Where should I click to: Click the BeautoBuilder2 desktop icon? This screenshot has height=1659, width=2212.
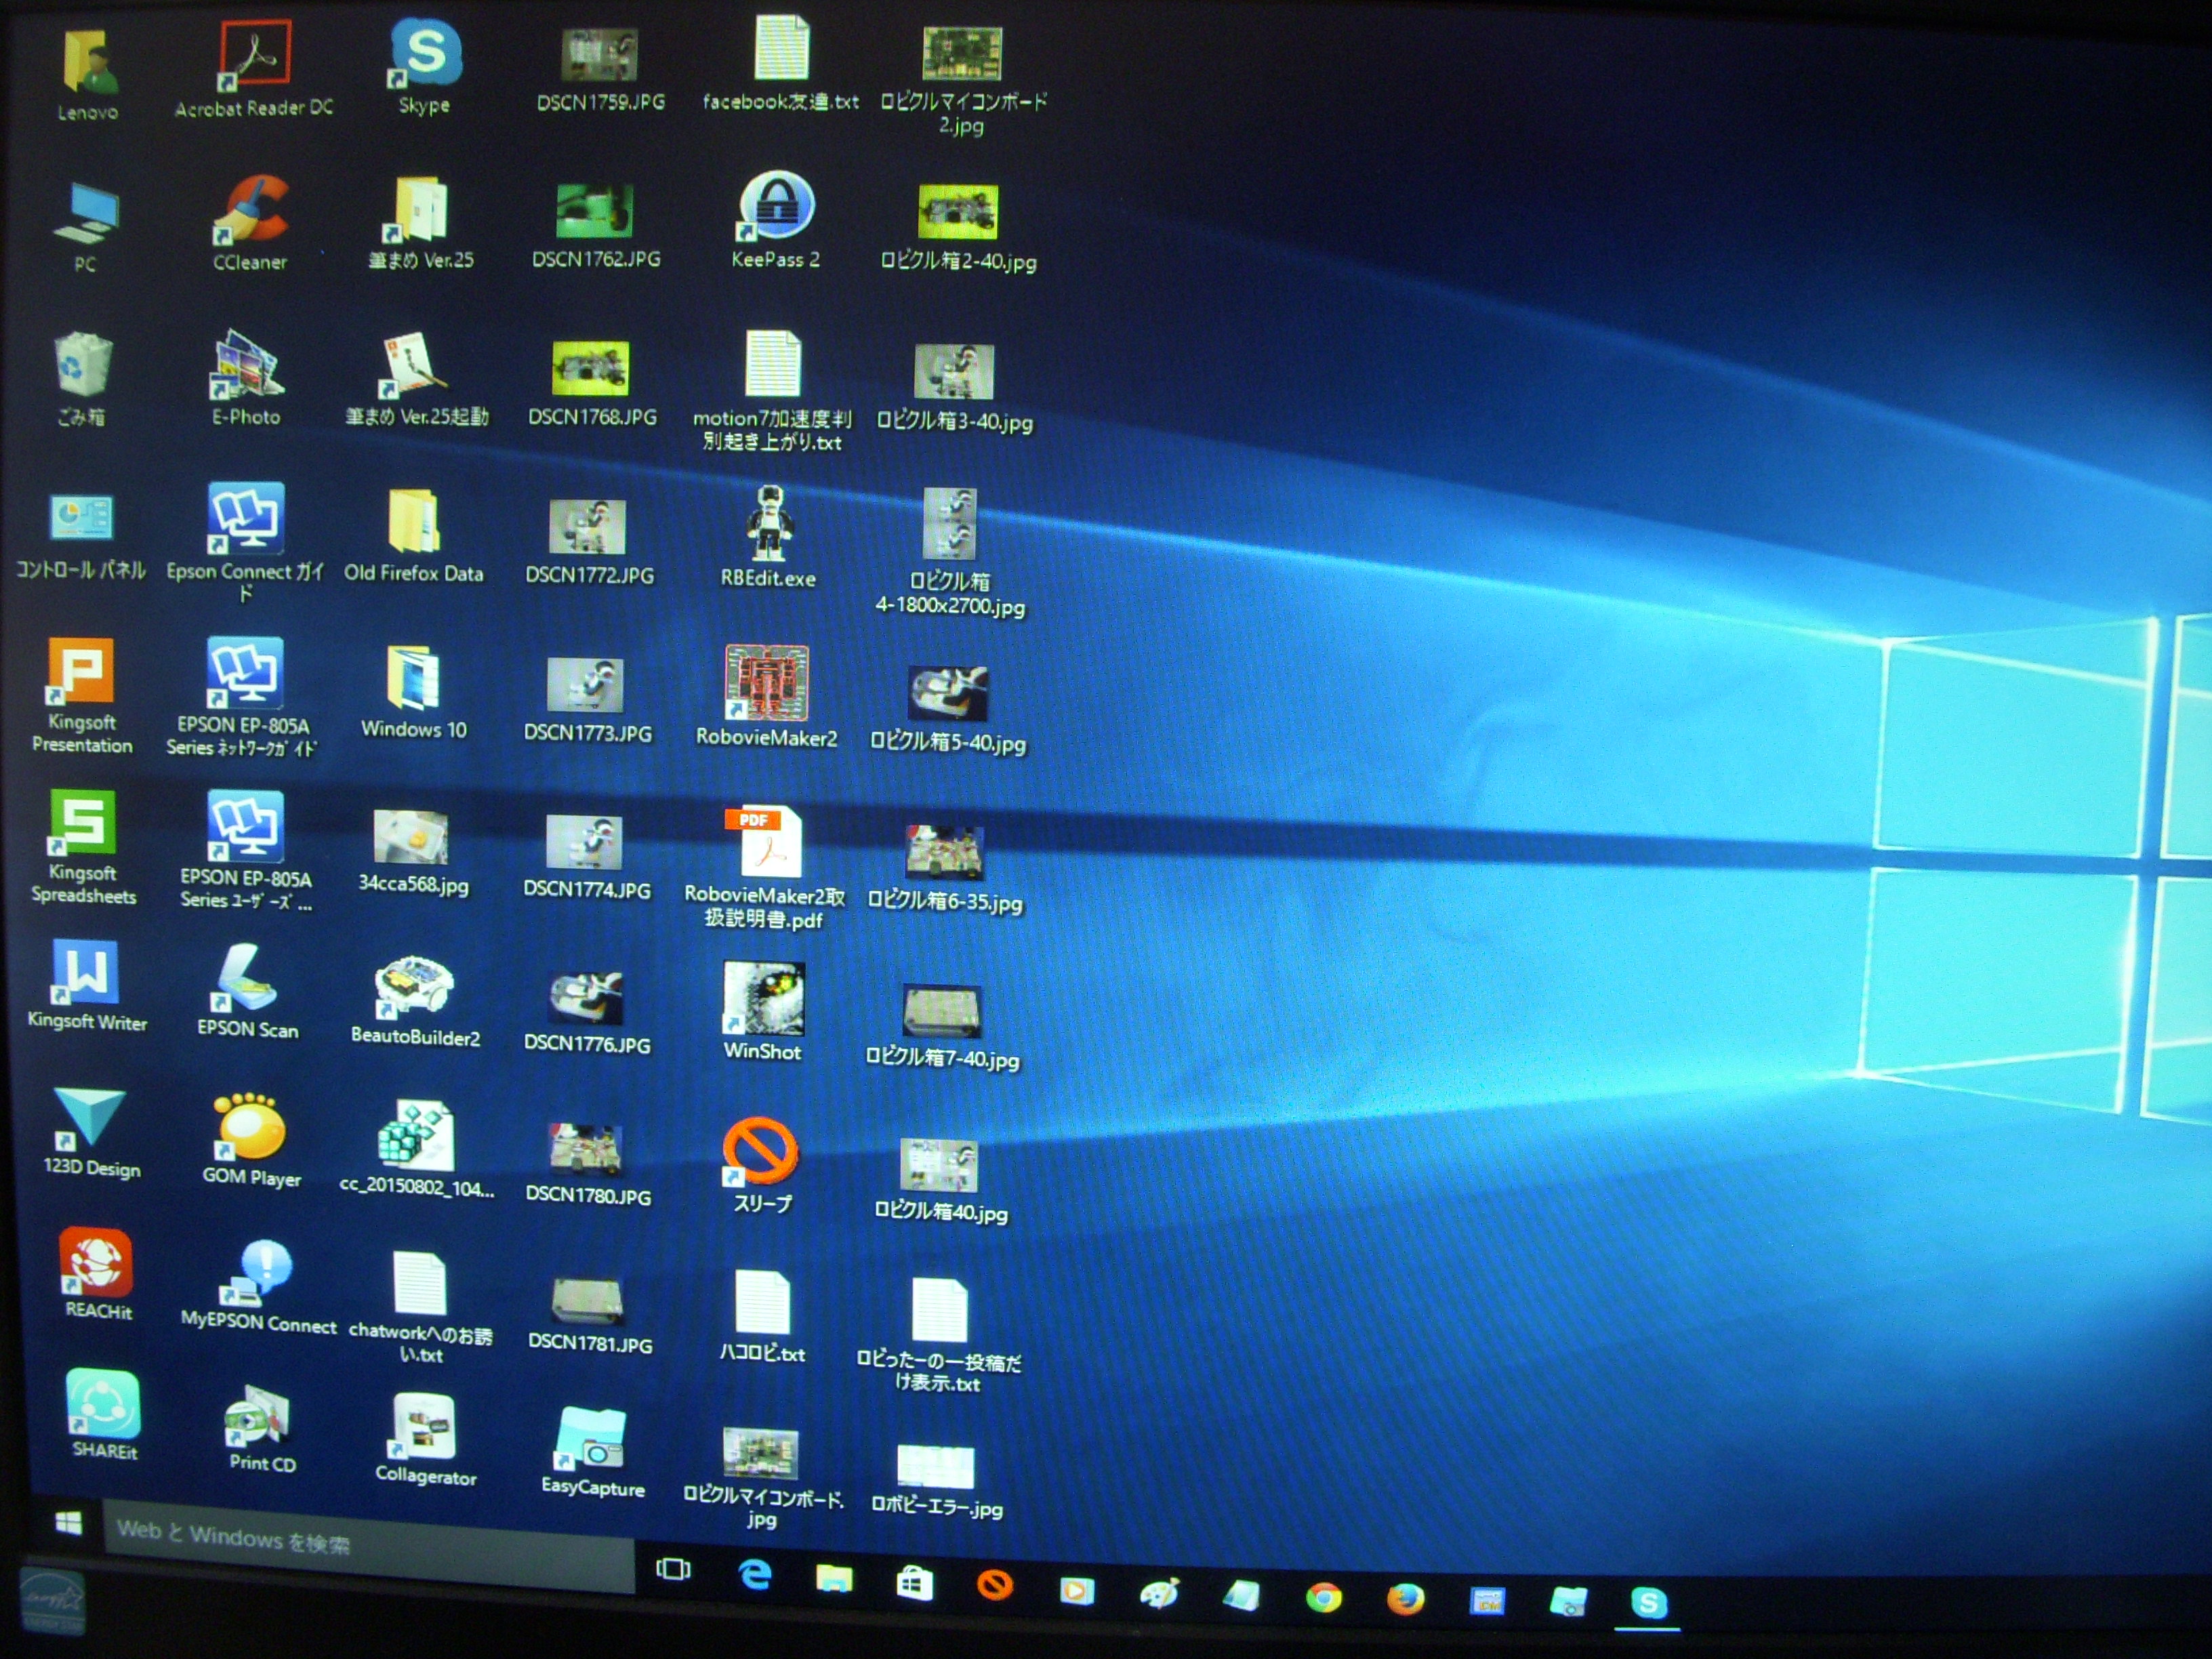coord(415,989)
